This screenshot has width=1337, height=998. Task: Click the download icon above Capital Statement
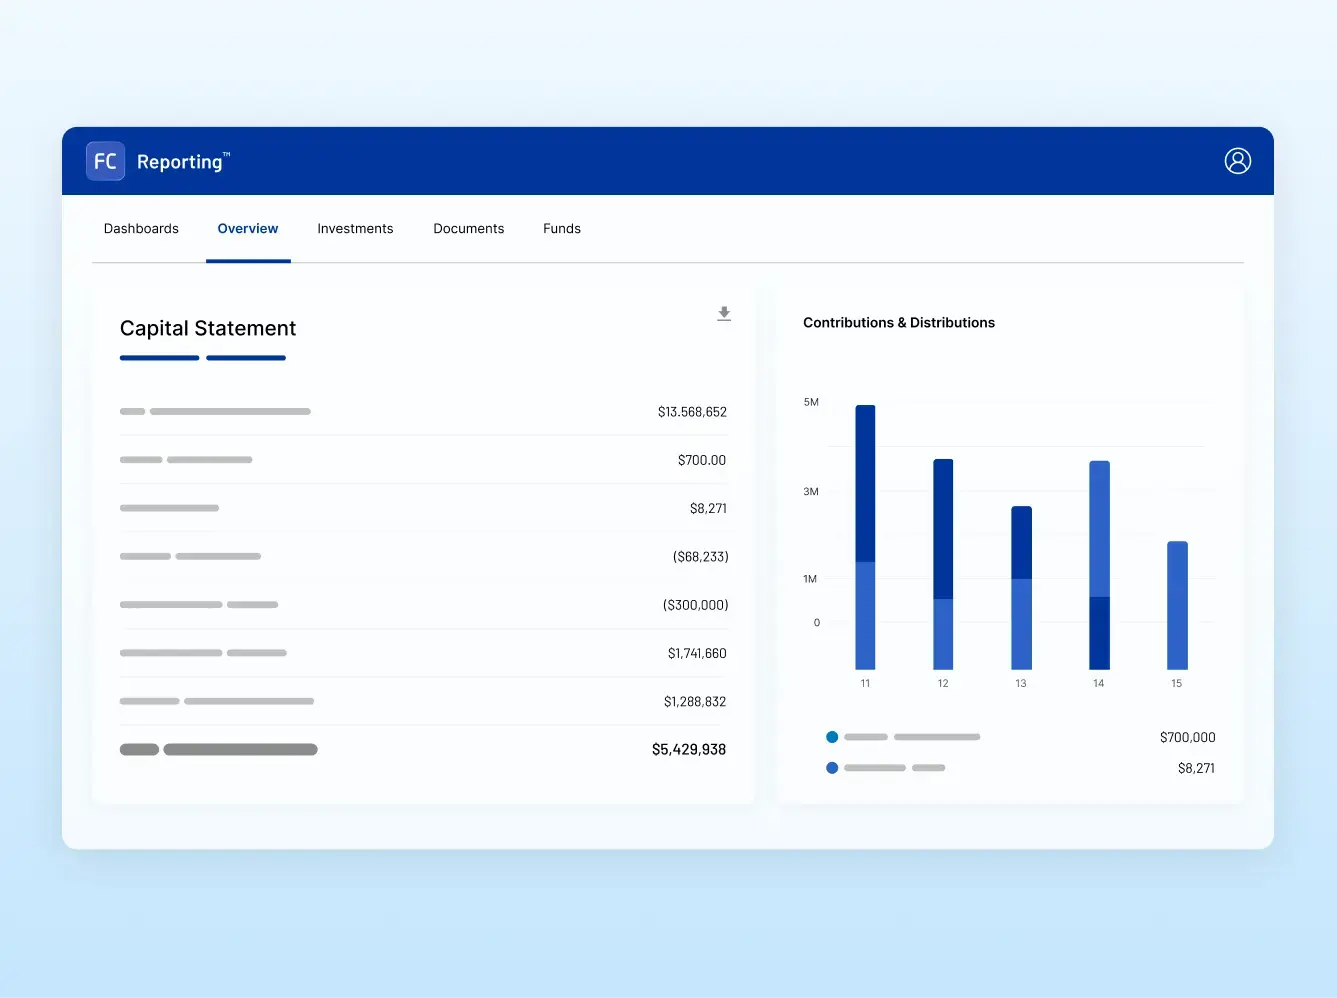(724, 313)
